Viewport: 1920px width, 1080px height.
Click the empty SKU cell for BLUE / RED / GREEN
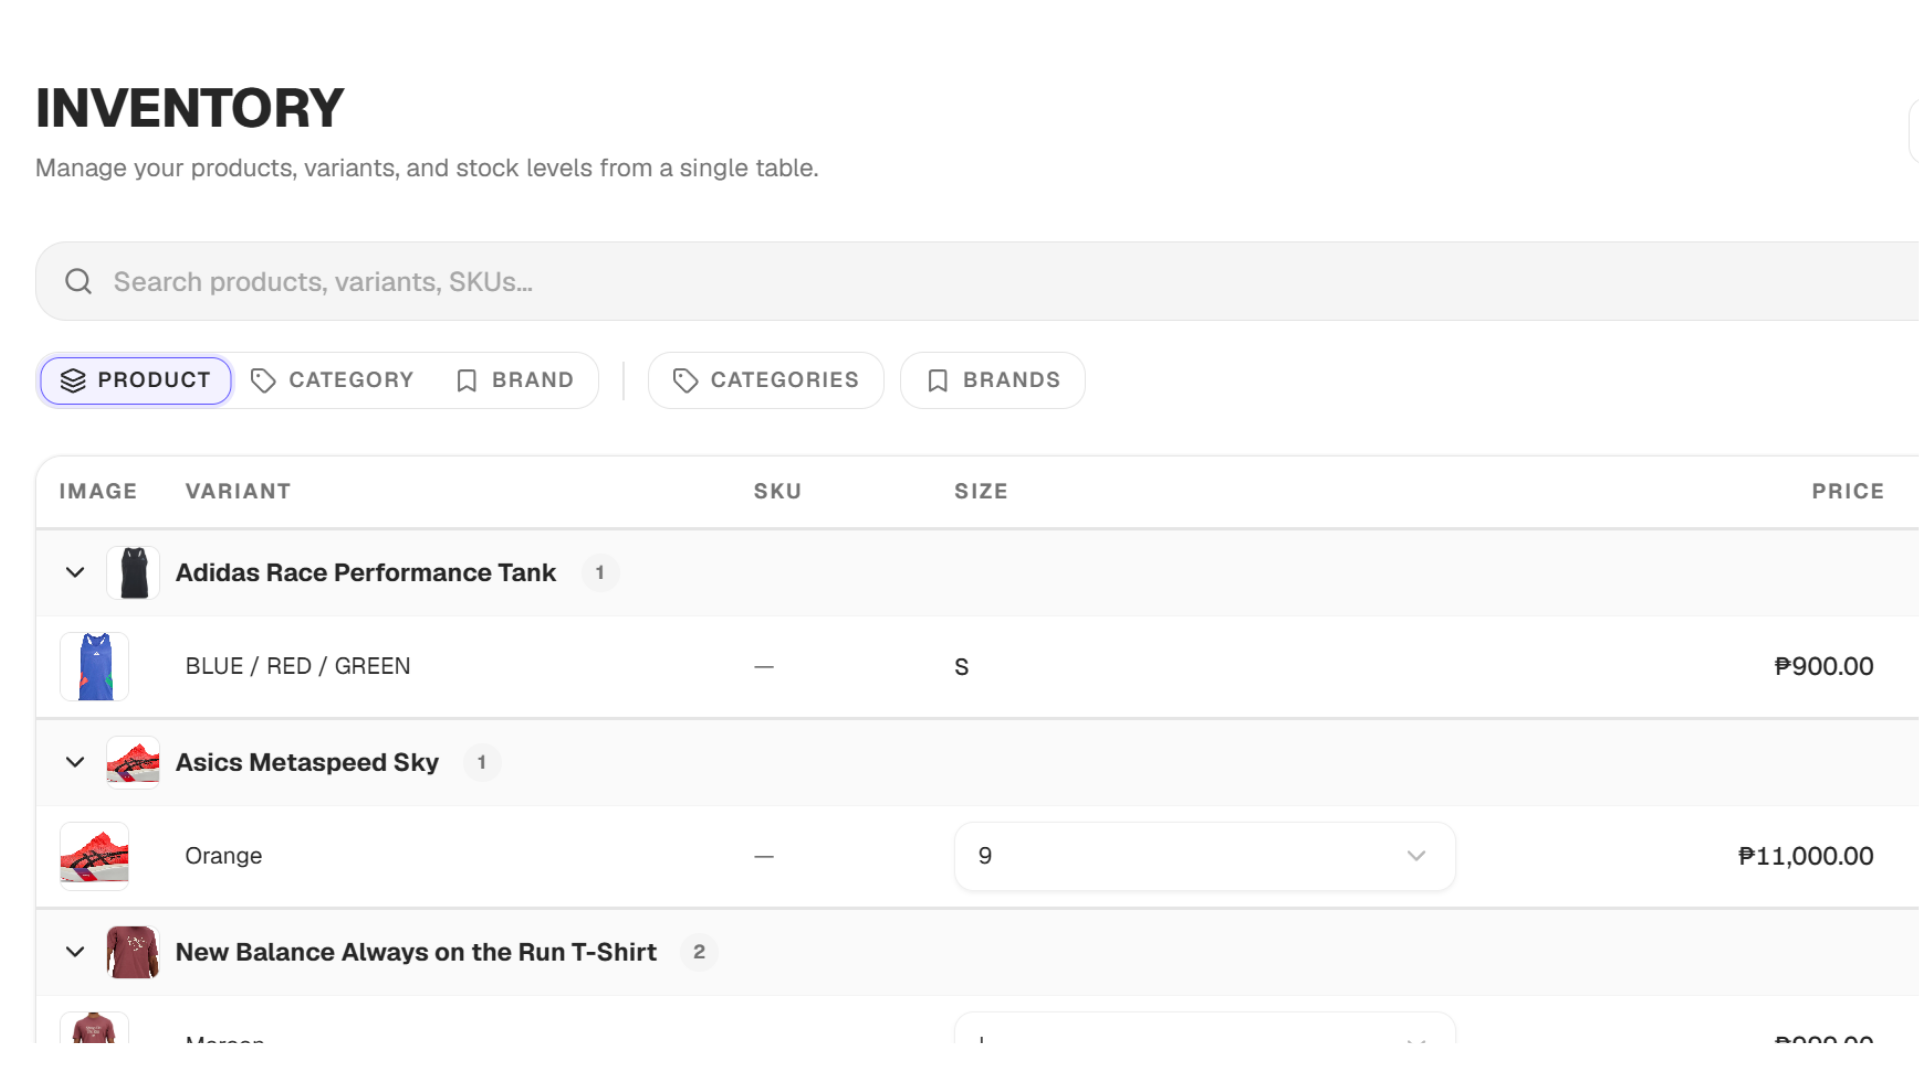tap(764, 667)
